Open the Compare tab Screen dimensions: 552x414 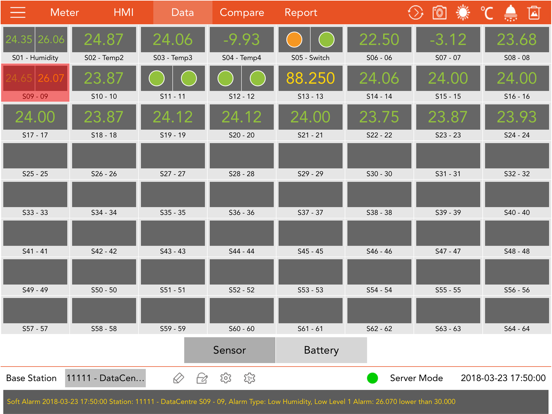[242, 12]
